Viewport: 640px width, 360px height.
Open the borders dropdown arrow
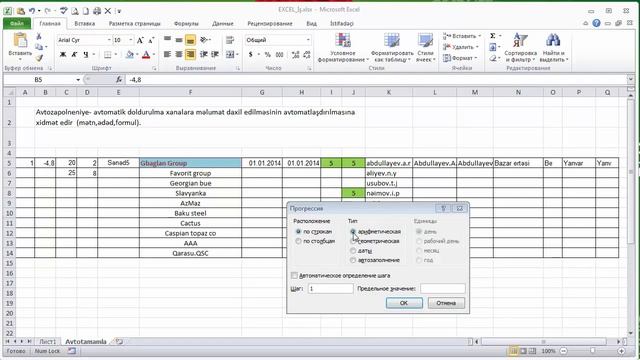[x=116, y=54]
